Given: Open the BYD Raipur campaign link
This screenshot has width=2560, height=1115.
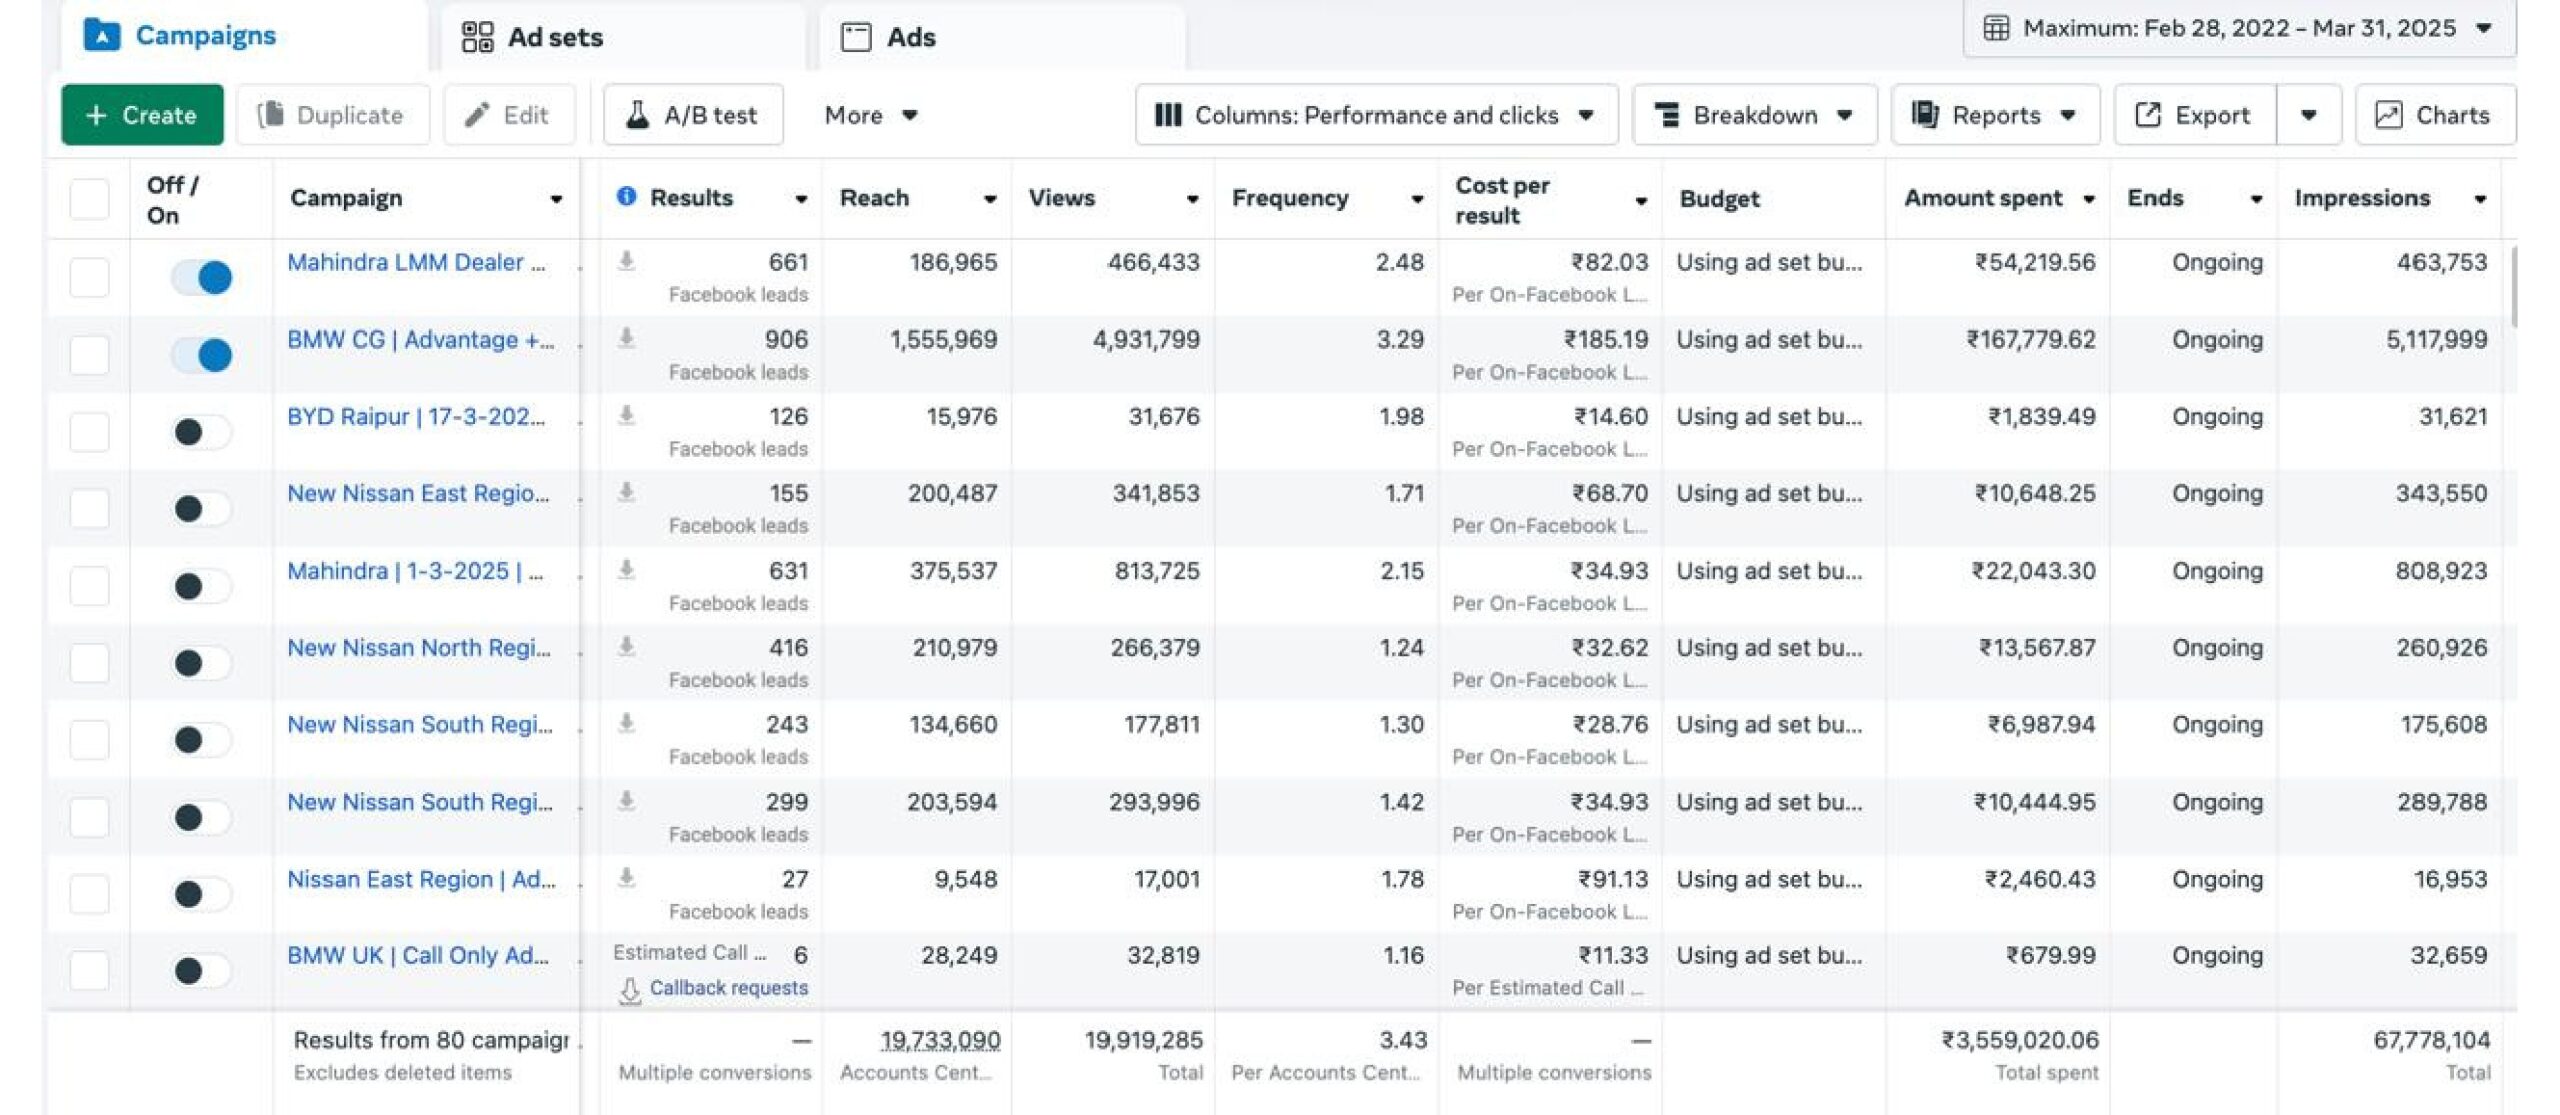Looking at the screenshot, I should pyautogui.click(x=416, y=416).
